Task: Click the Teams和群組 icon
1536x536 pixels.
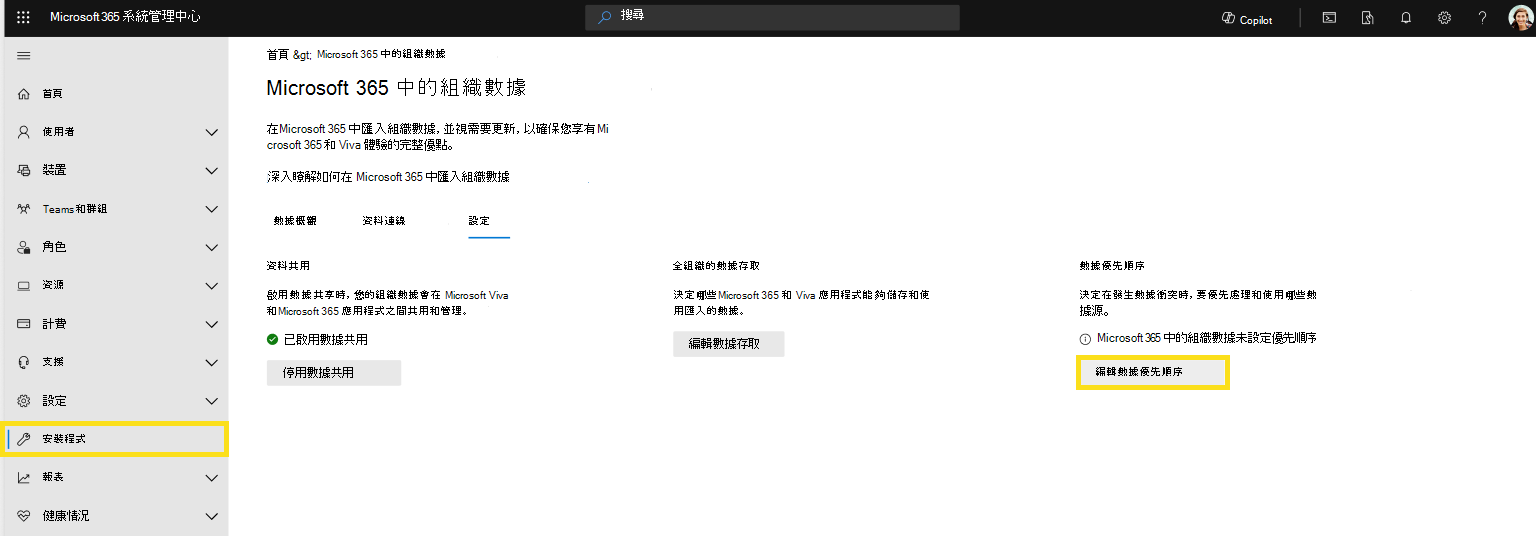Action: (24, 209)
